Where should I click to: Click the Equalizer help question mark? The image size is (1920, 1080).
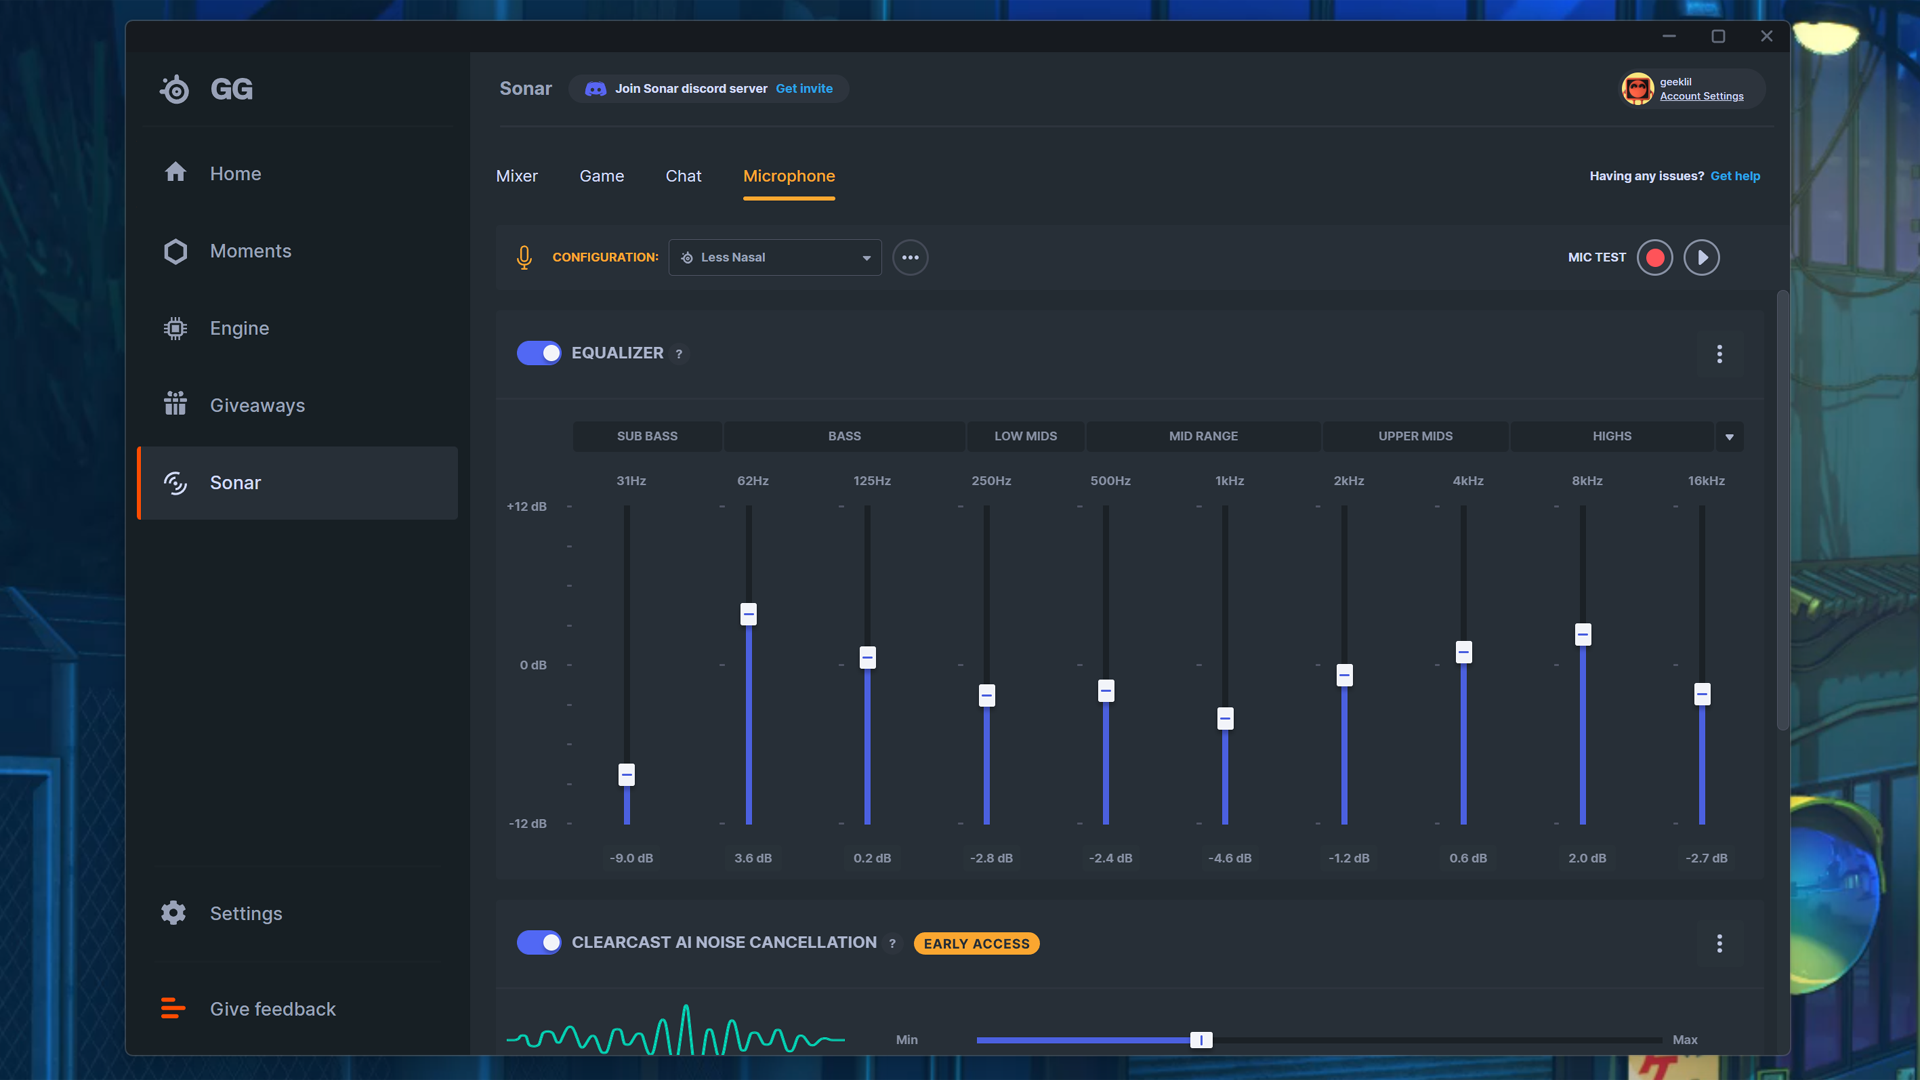click(679, 354)
